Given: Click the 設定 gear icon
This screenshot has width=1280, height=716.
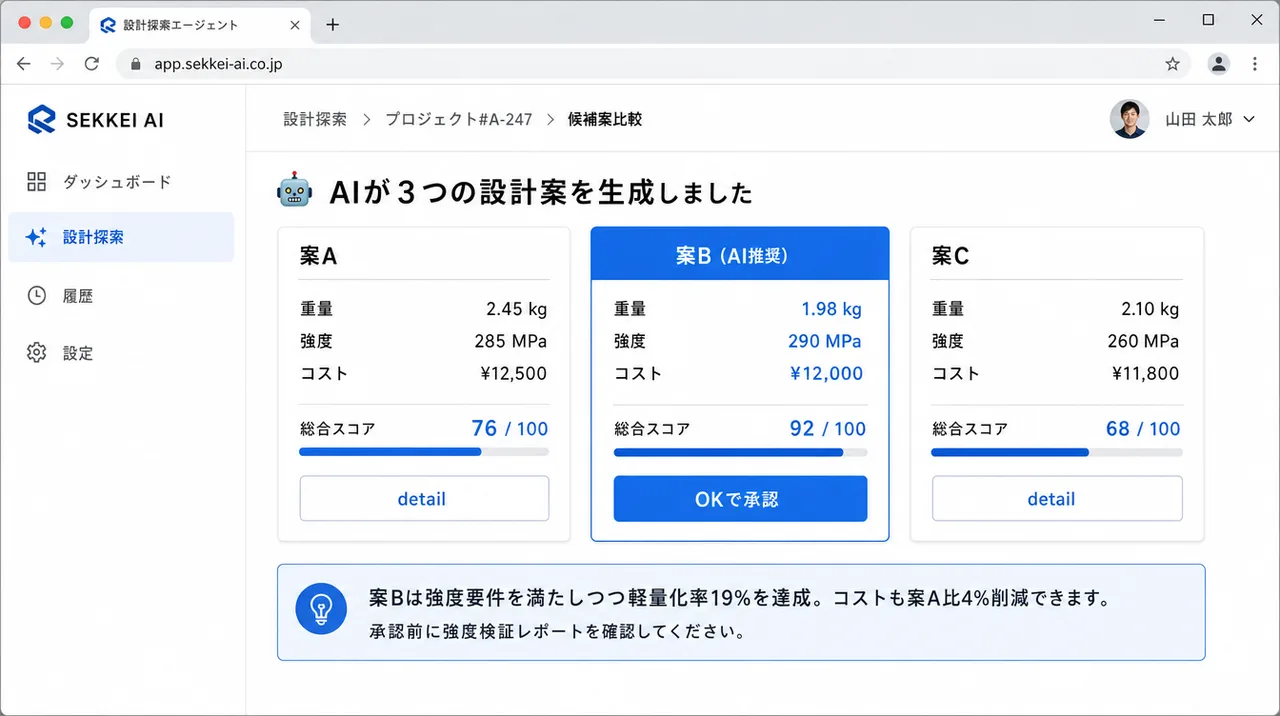Looking at the screenshot, I should click(37, 353).
